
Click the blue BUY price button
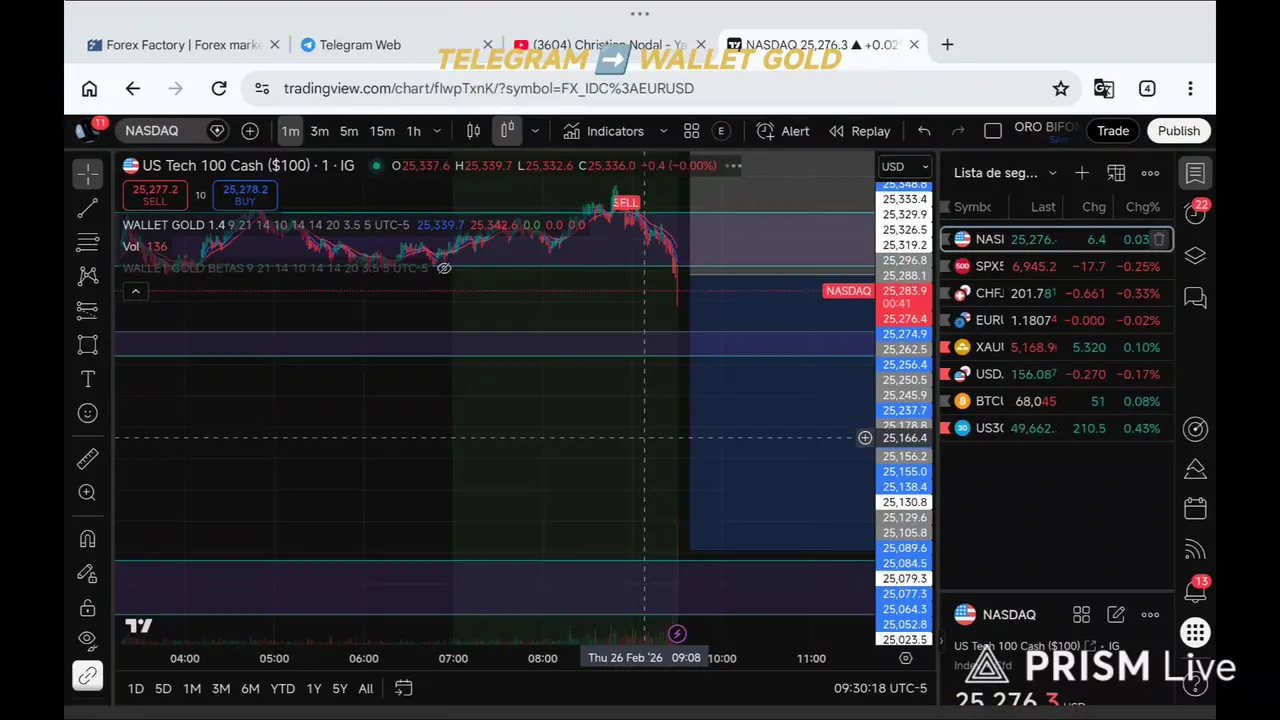click(245, 195)
